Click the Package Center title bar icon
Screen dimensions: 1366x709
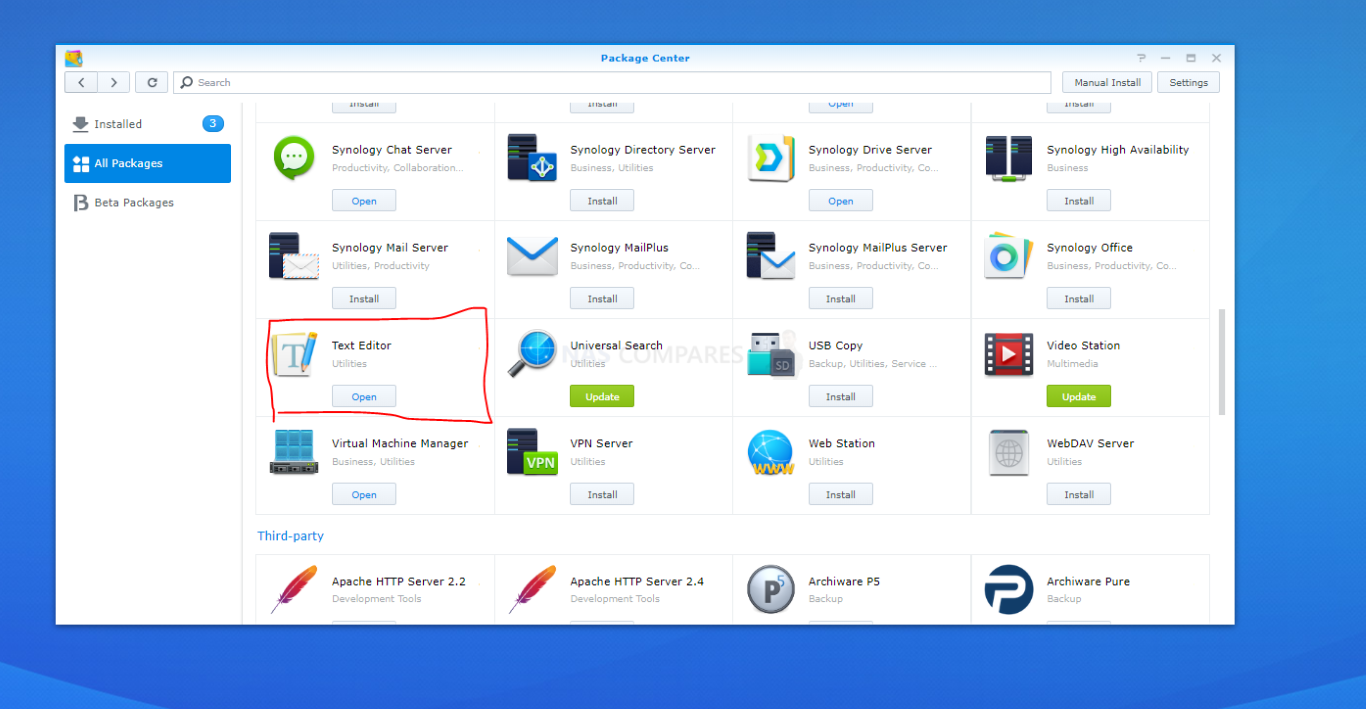coord(73,58)
